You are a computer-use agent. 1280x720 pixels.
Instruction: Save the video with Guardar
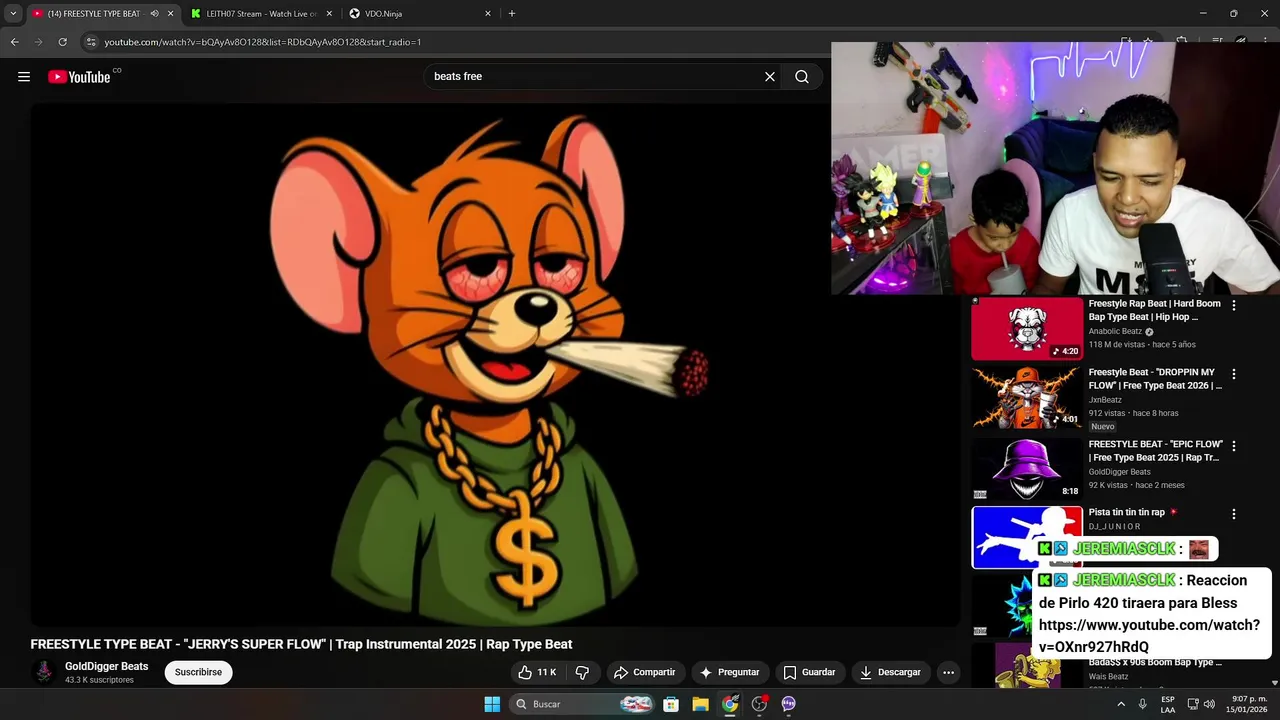(809, 672)
